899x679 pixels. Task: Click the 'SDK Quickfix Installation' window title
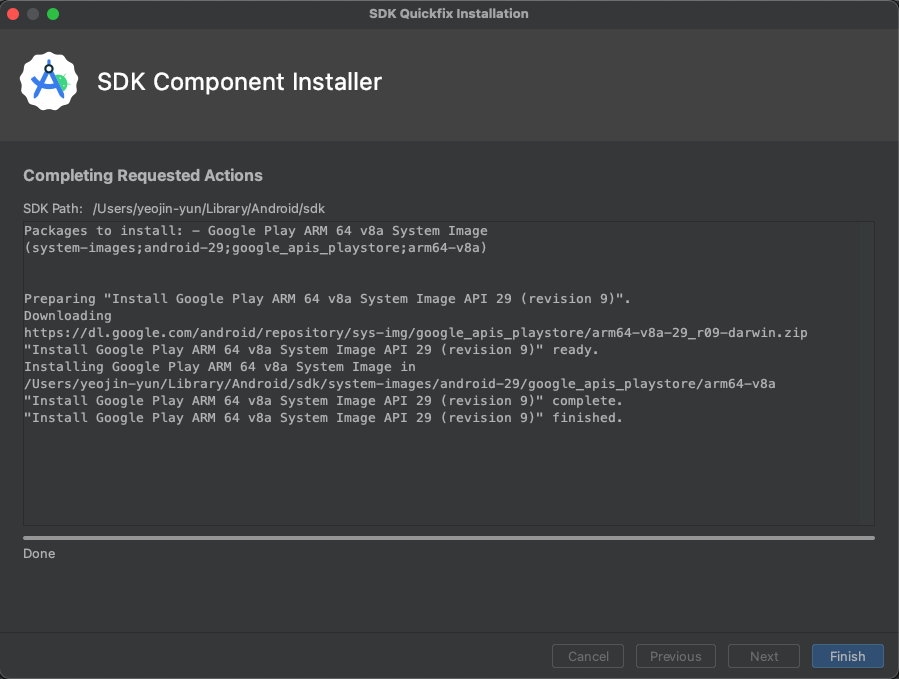point(449,14)
